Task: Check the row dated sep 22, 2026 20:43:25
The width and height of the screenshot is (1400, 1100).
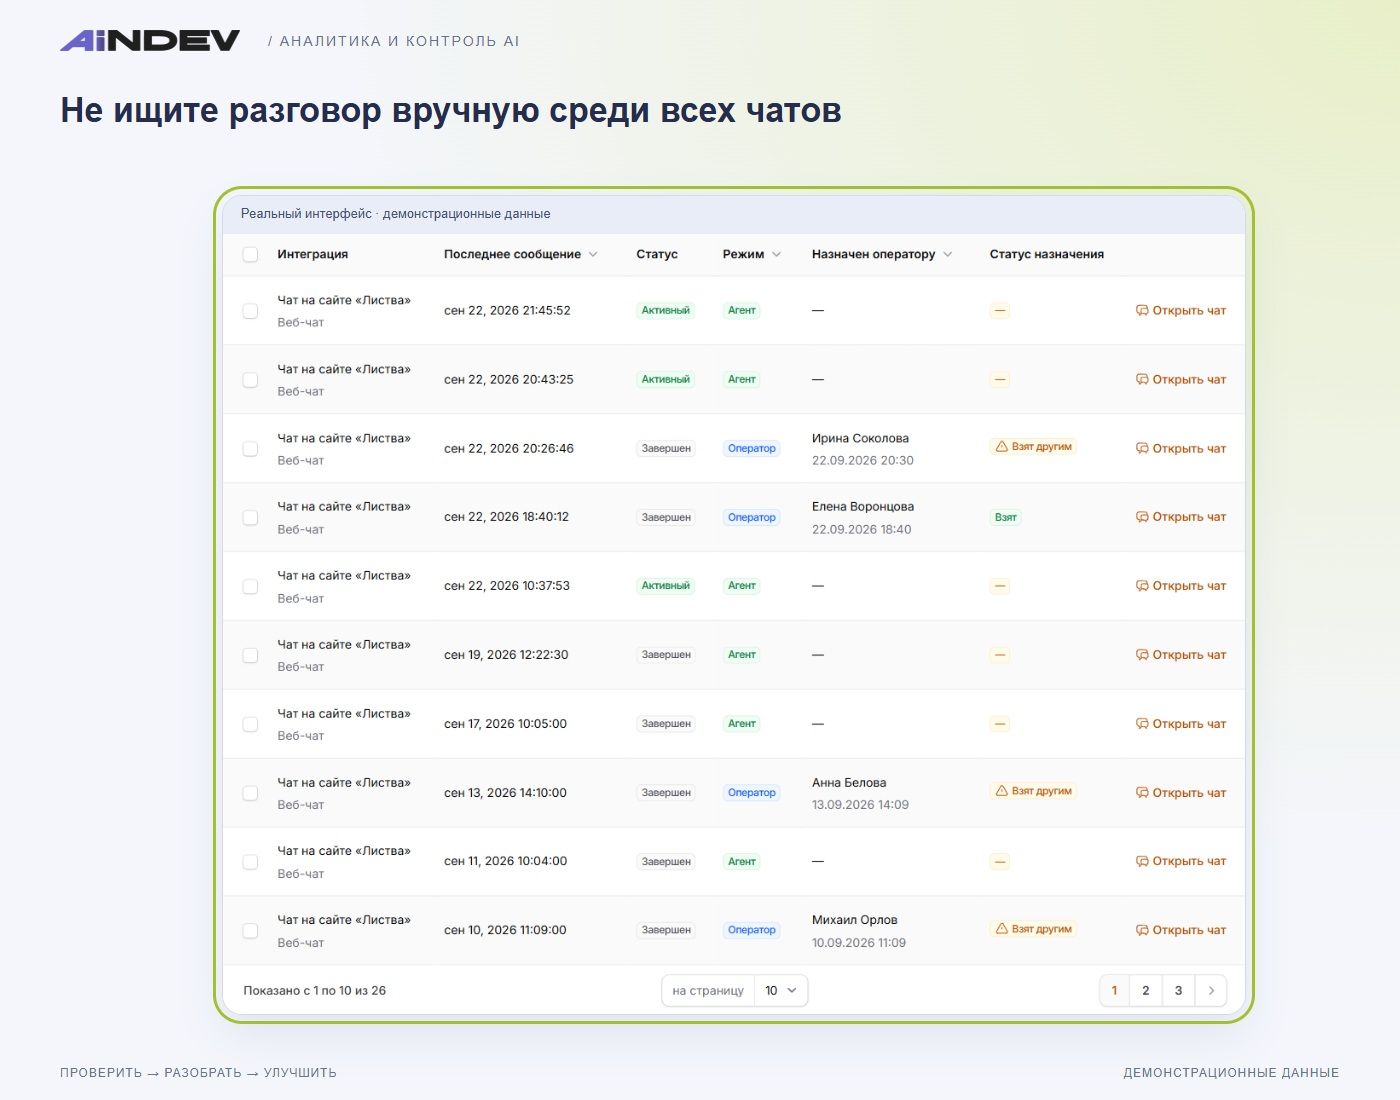Action: [x=250, y=380]
